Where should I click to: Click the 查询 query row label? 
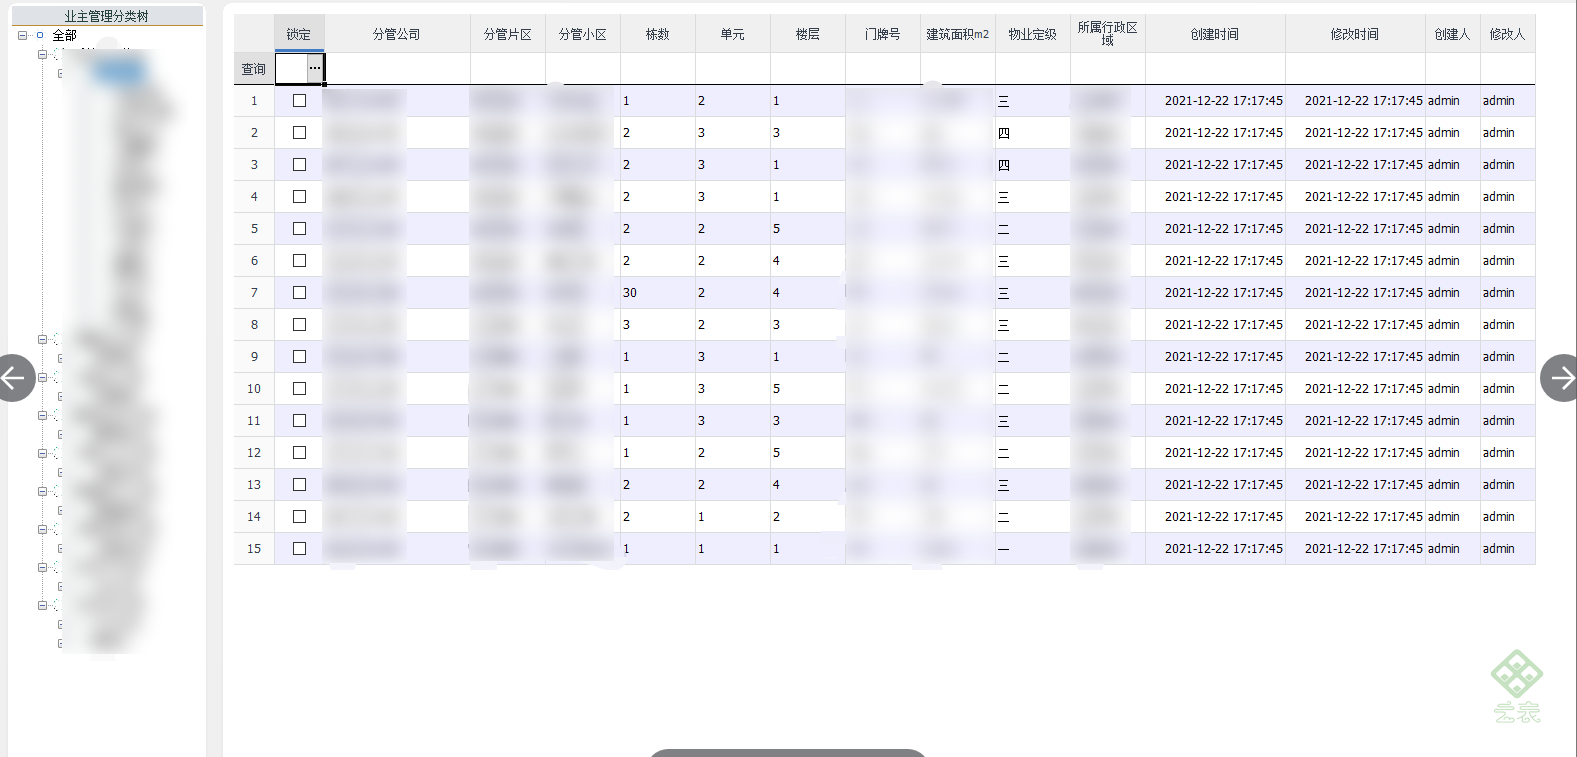pyautogui.click(x=254, y=69)
